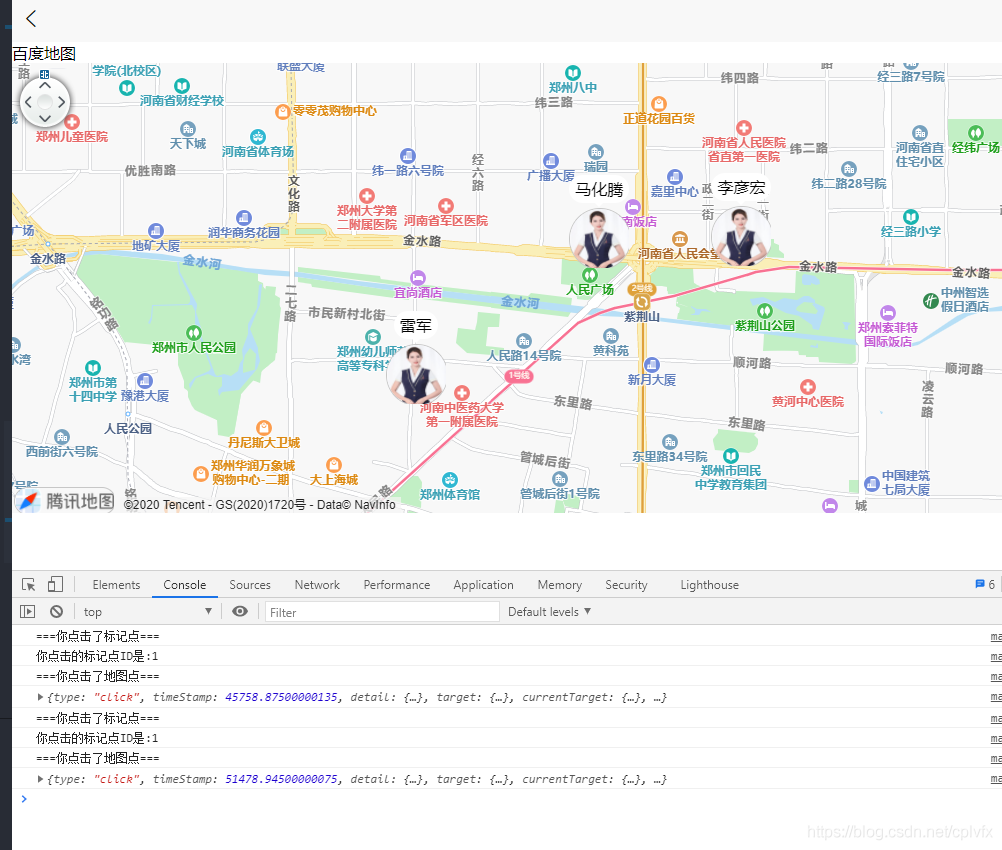
Task: Open the Sources tab
Action: [x=250, y=585]
